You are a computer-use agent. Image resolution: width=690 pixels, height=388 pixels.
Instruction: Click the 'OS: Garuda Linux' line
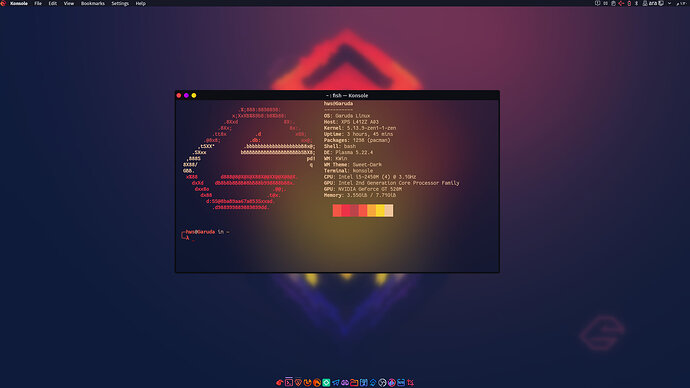(x=347, y=116)
